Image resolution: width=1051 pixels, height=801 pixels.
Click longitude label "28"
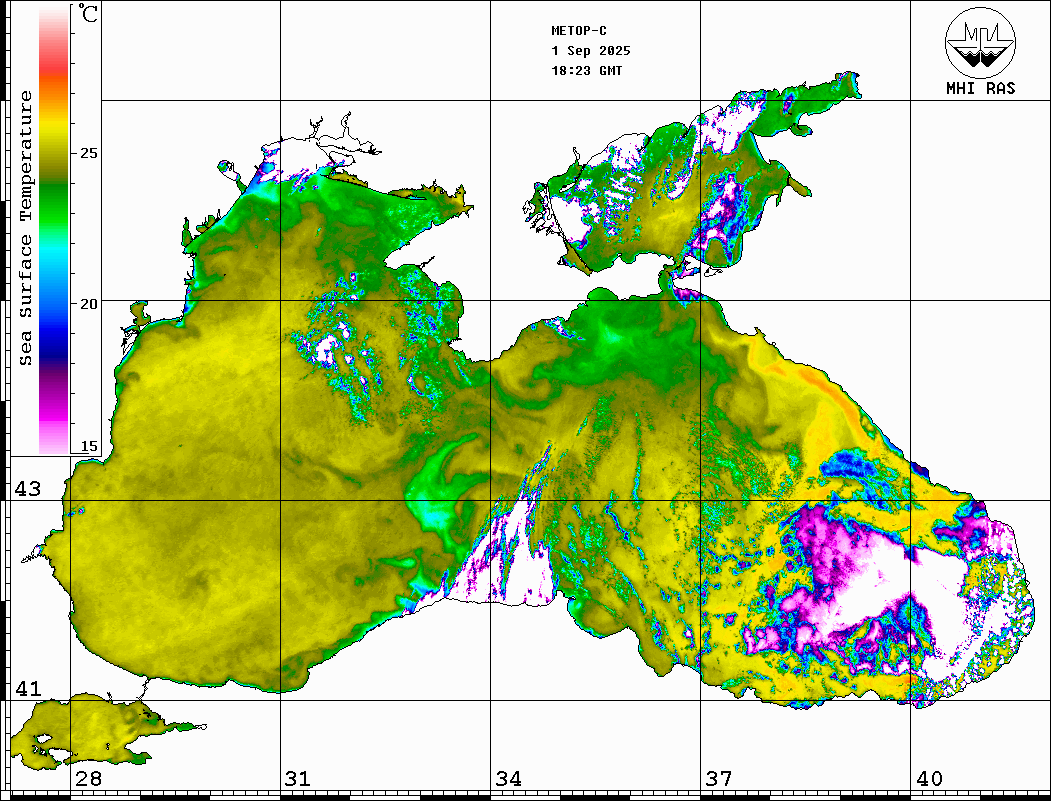point(88,779)
